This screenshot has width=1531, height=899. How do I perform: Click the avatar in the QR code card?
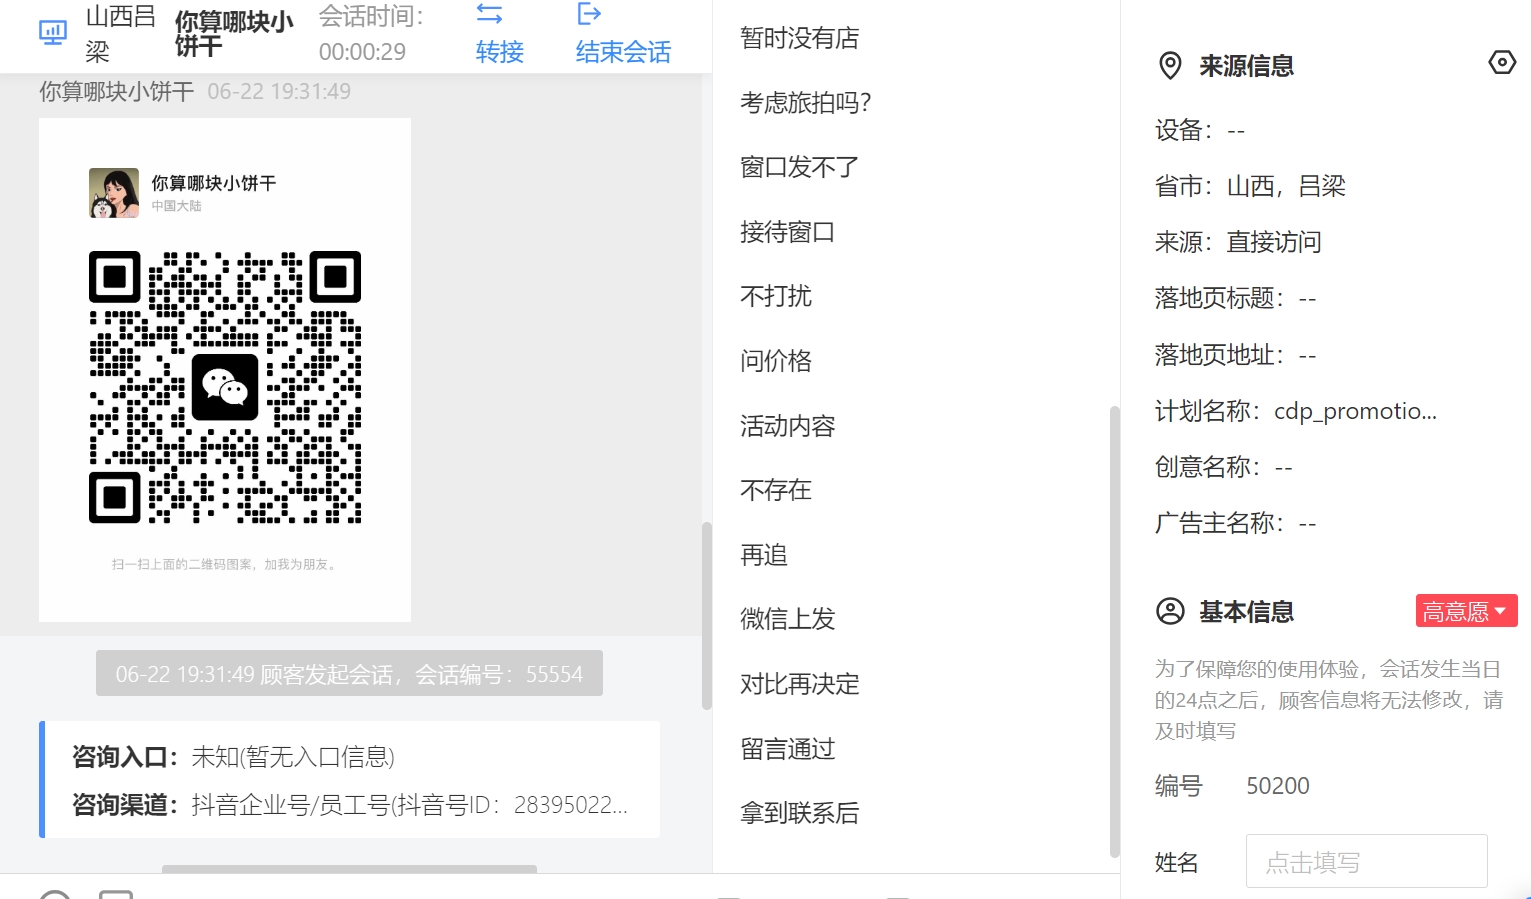pos(114,193)
